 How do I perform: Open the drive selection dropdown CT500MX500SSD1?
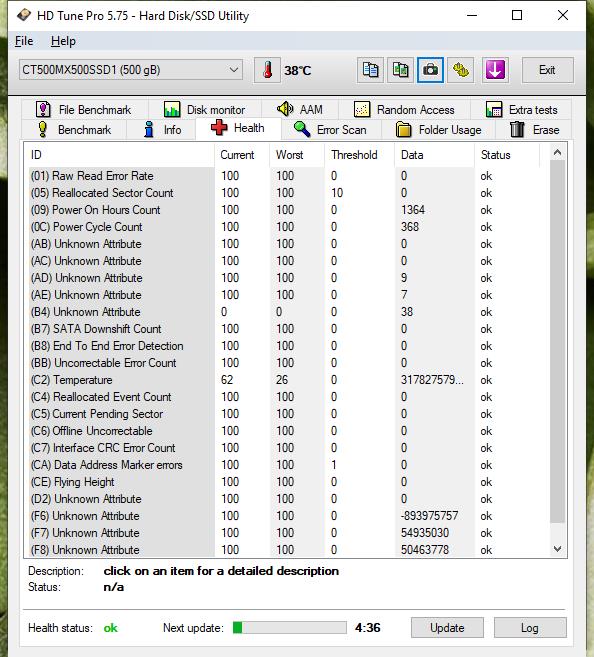click(130, 70)
